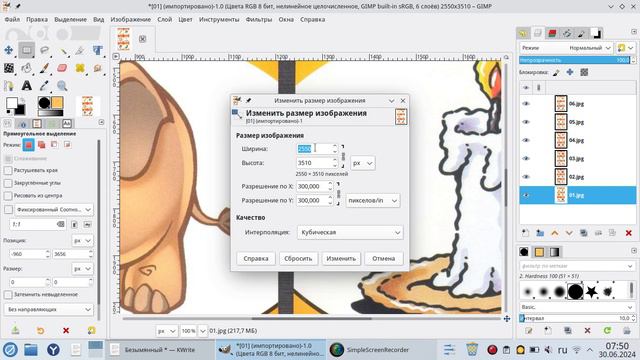The image size is (640, 360).
Task: Open the "Слой" menu
Action: coord(164,19)
